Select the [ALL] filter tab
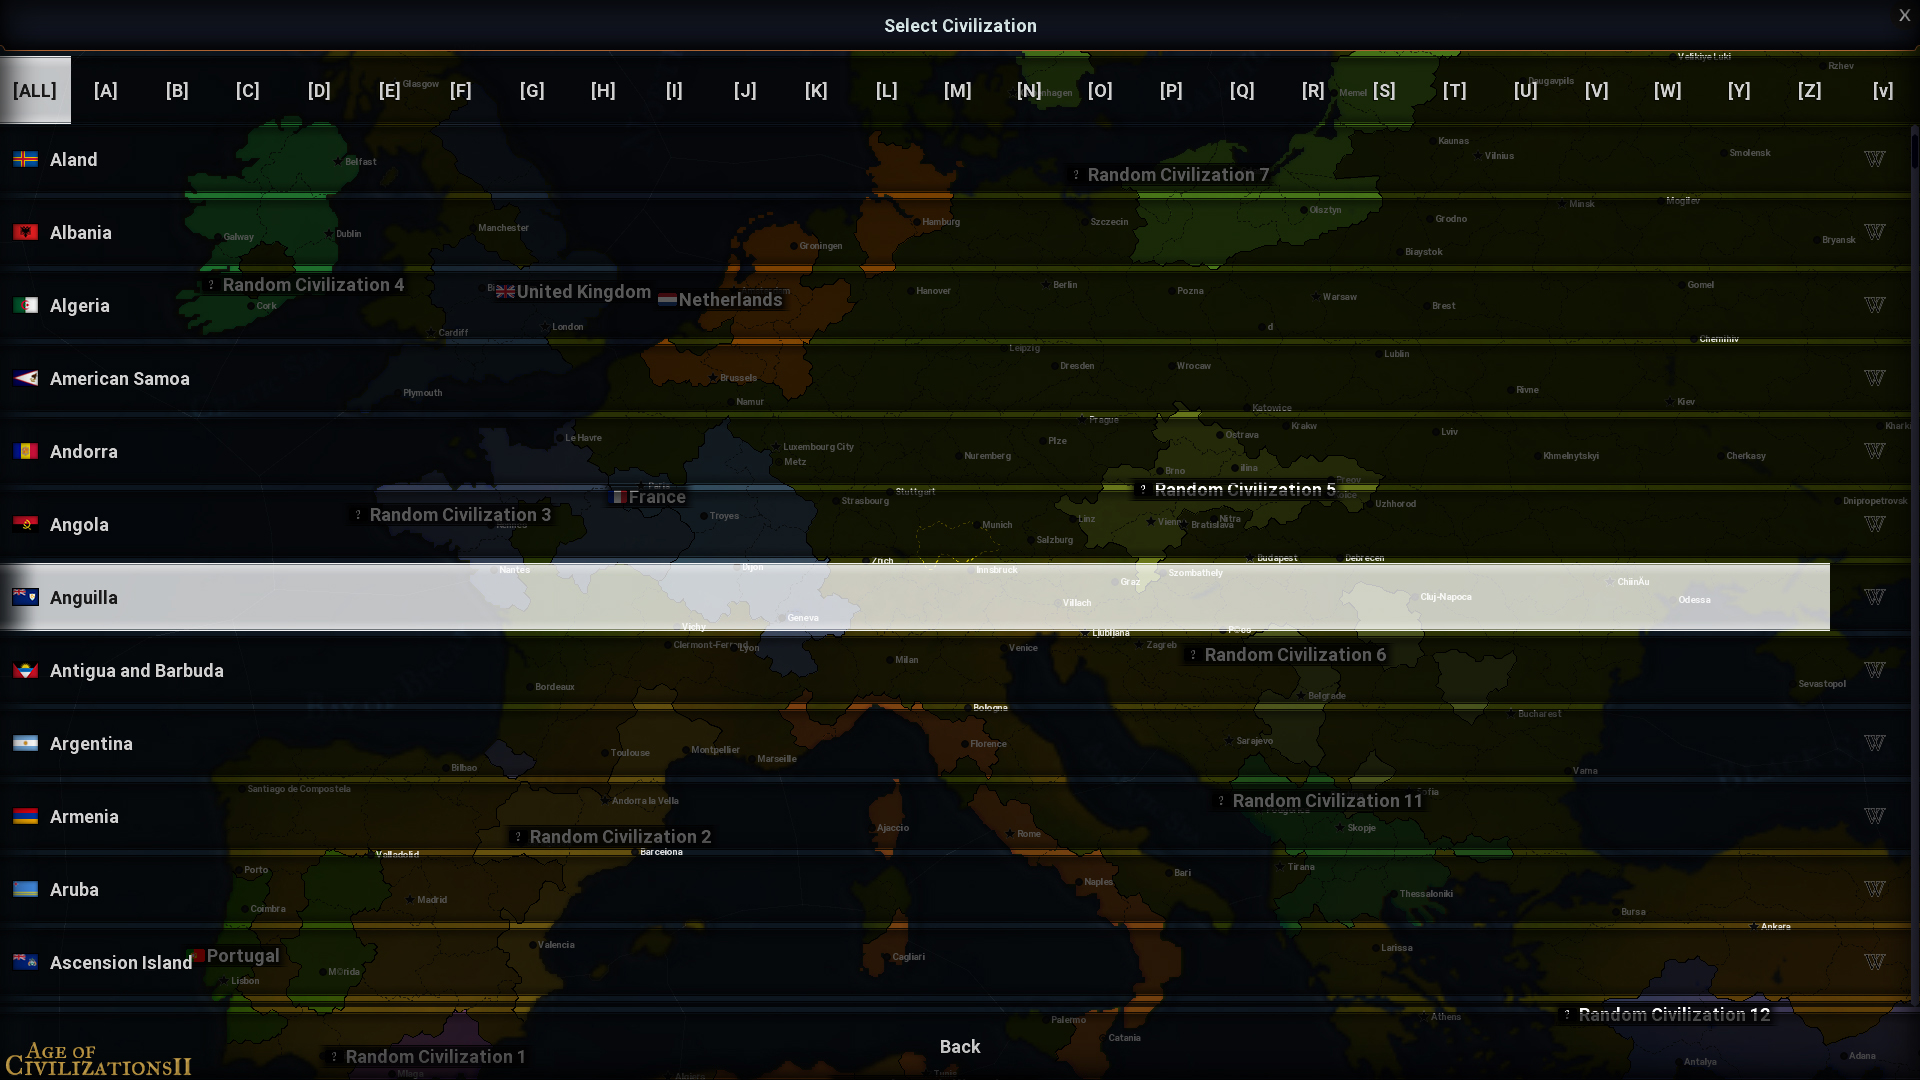 pos(35,90)
